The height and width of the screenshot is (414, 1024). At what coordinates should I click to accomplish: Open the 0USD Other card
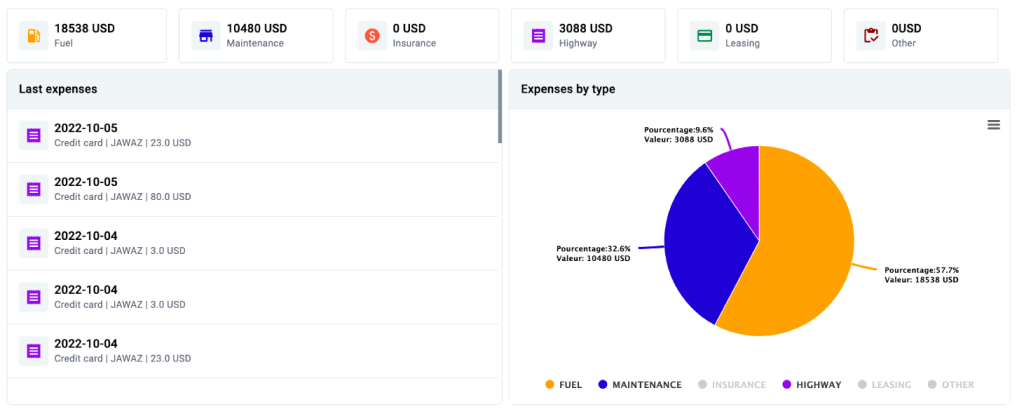pos(921,36)
